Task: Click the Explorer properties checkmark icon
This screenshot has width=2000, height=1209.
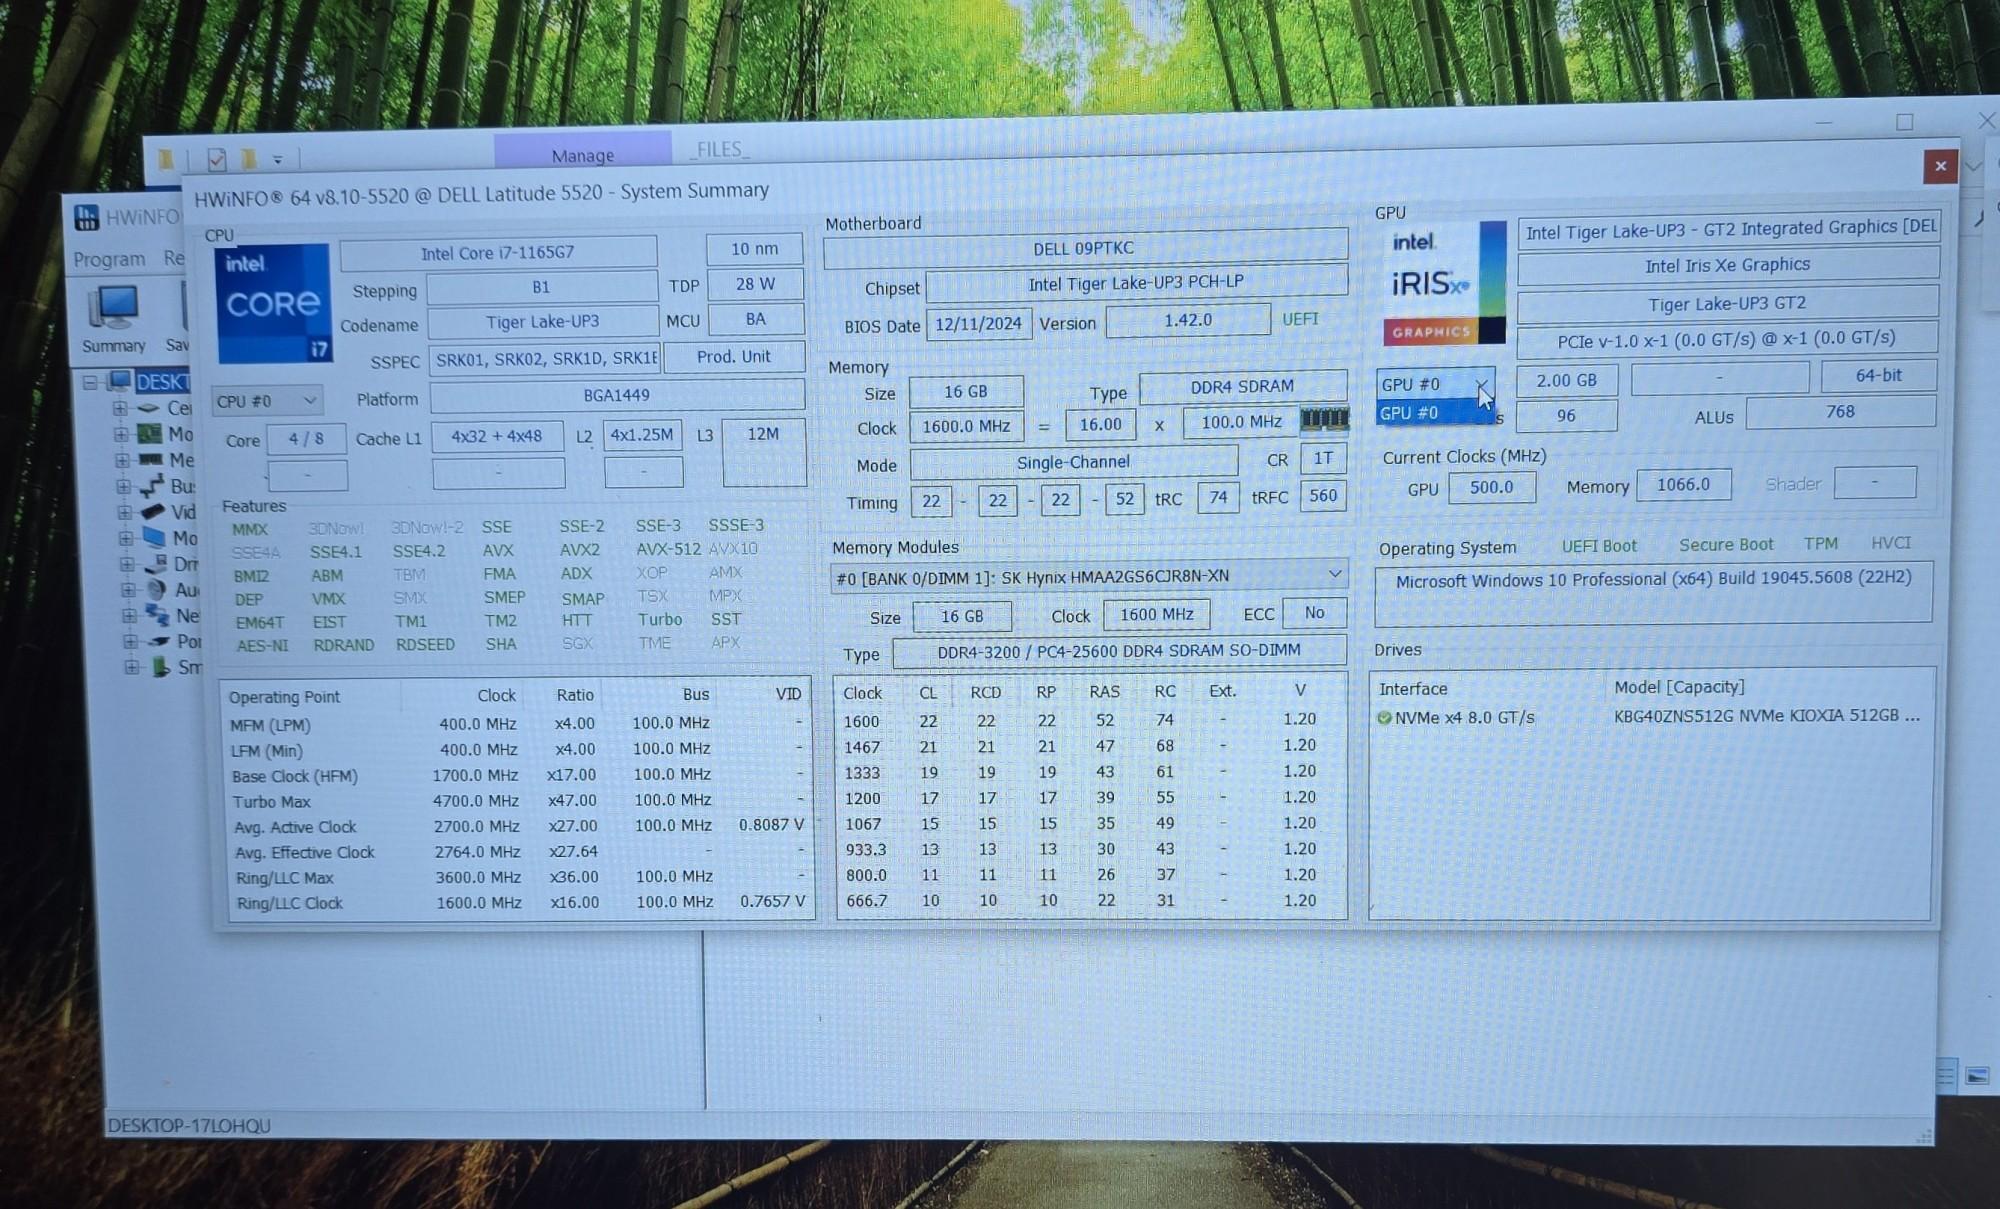Action: point(216,158)
